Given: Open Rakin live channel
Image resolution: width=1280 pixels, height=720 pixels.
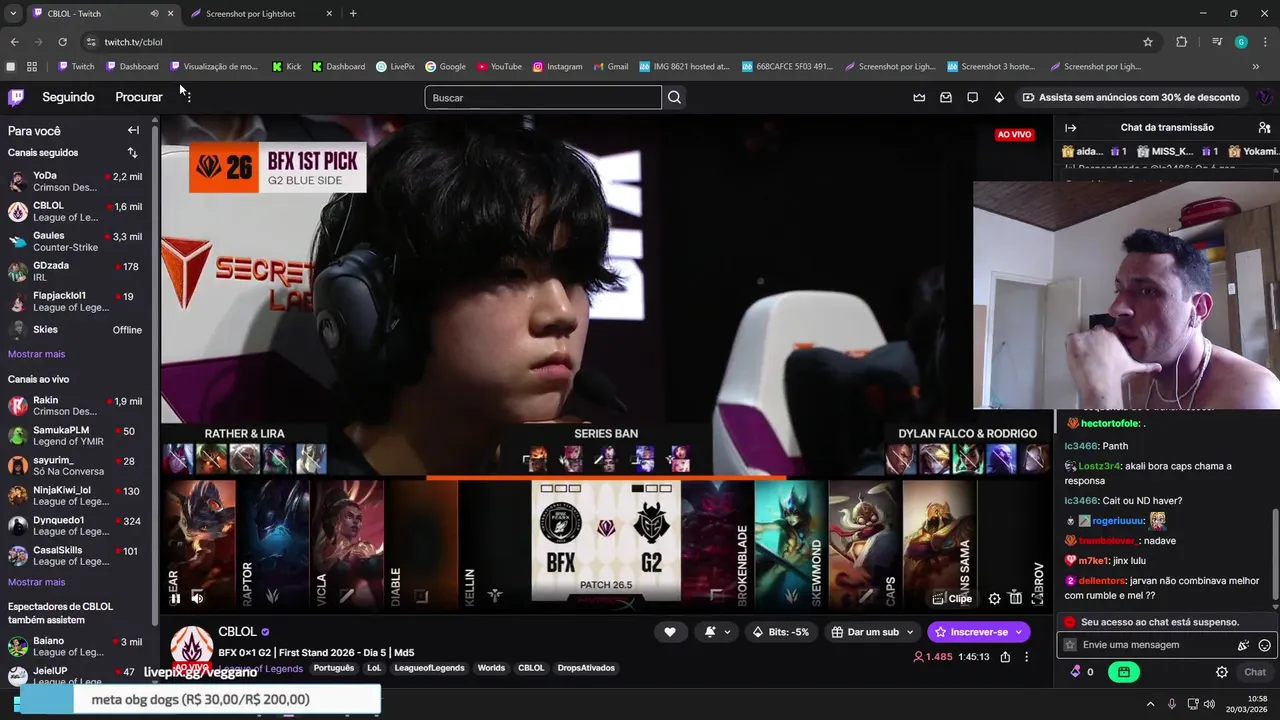Looking at the screenshot, I should [76, 405].
